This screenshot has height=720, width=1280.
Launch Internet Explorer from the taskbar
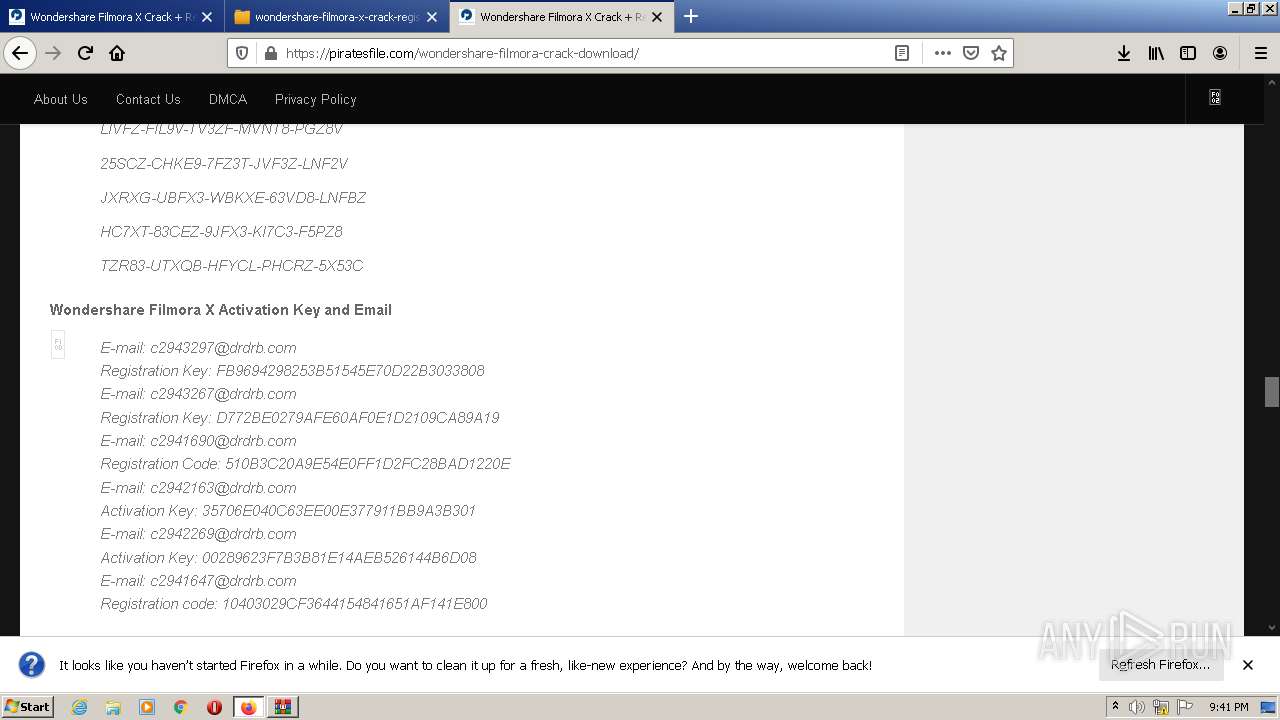point(79,707)
